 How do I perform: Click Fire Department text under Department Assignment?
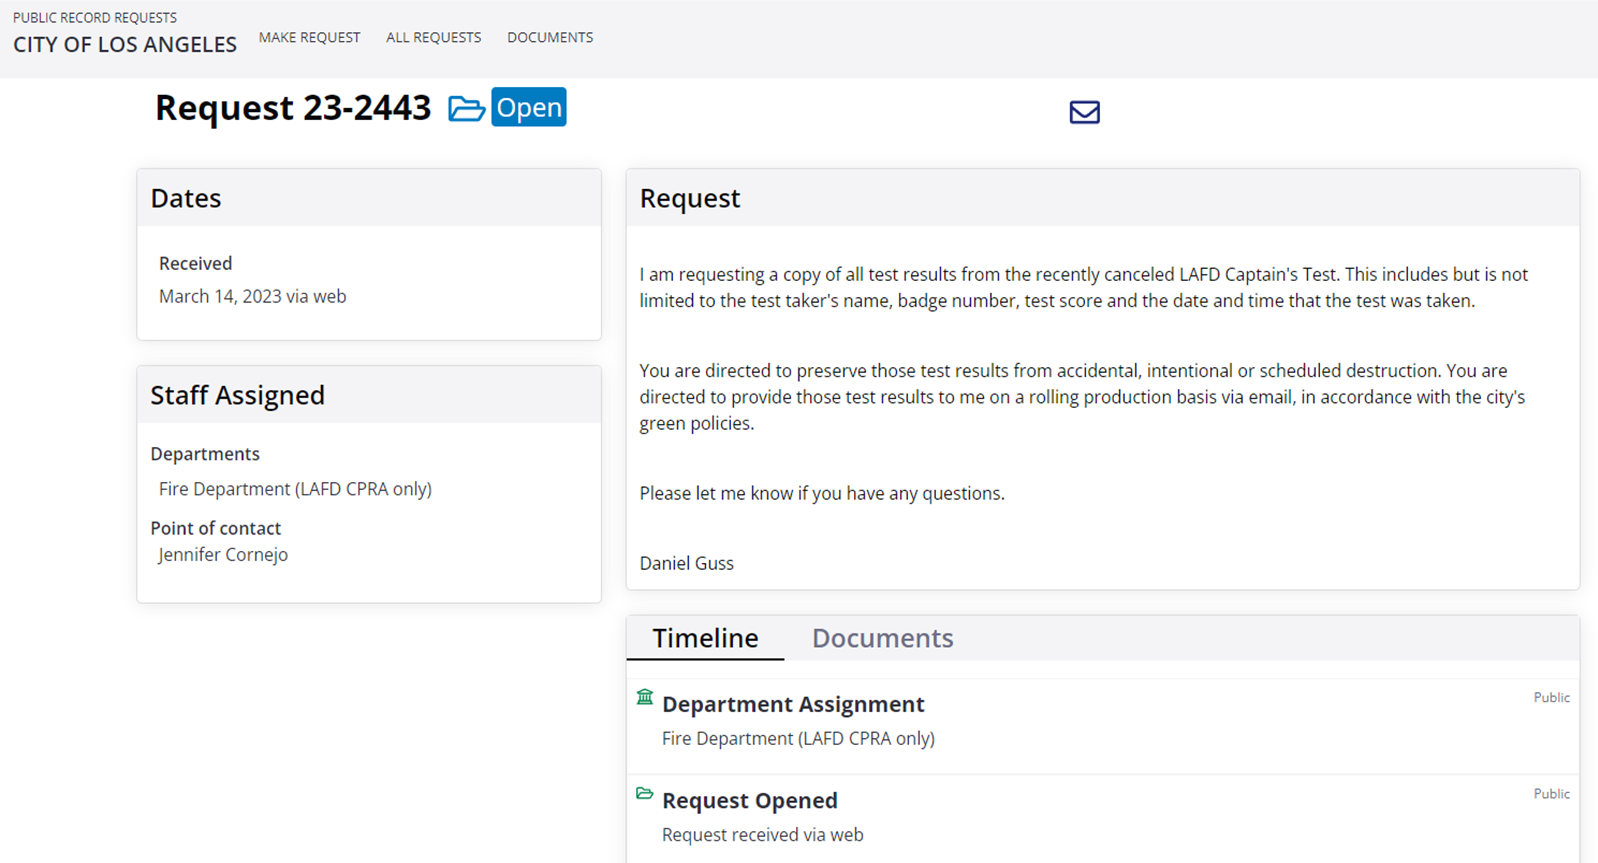[798, 738]
